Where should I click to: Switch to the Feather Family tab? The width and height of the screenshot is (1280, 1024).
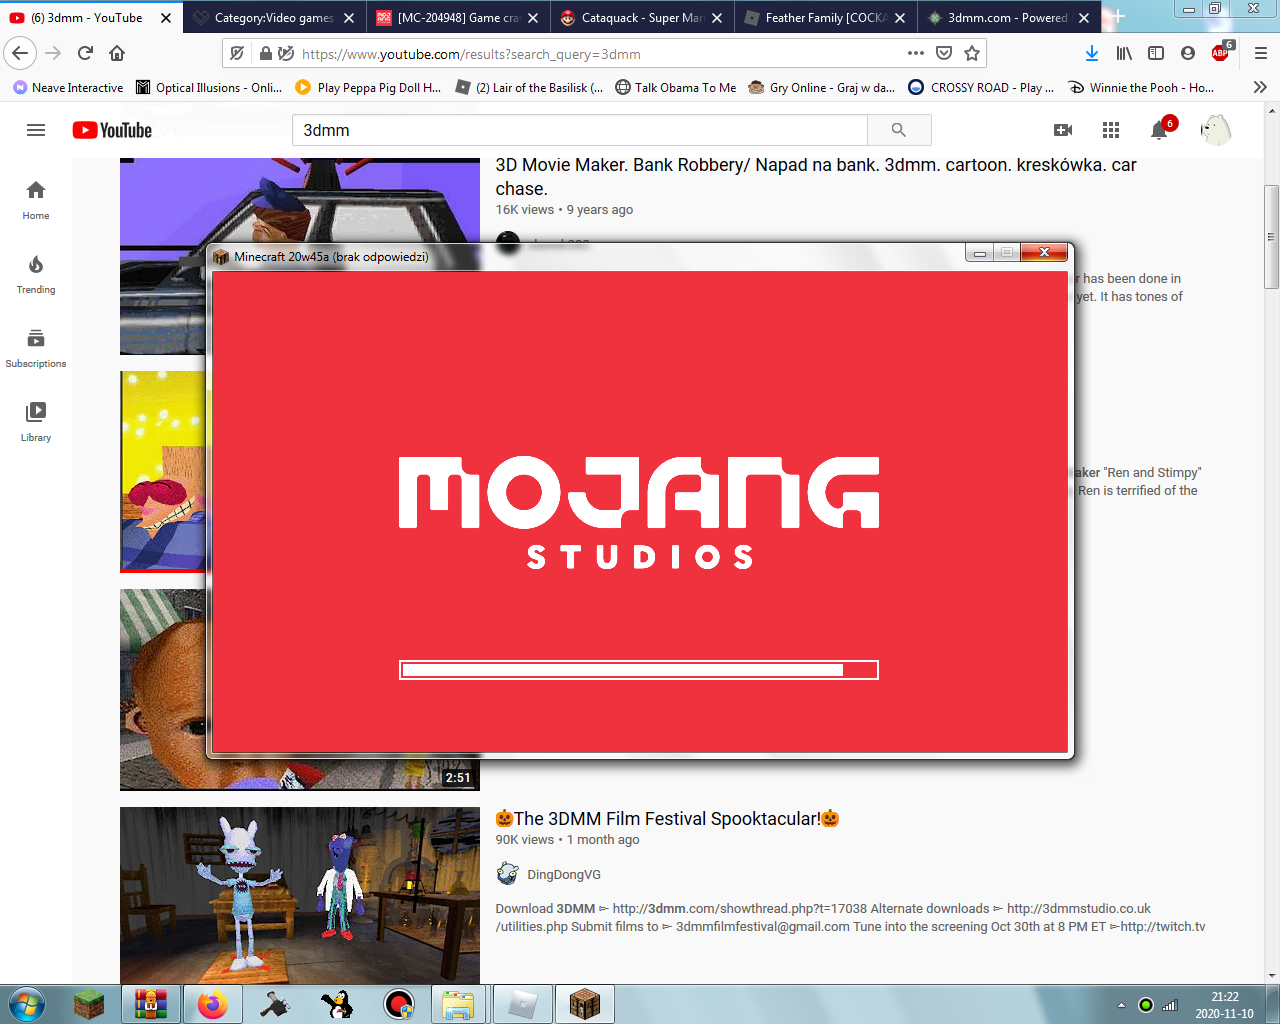pos(826,18)
